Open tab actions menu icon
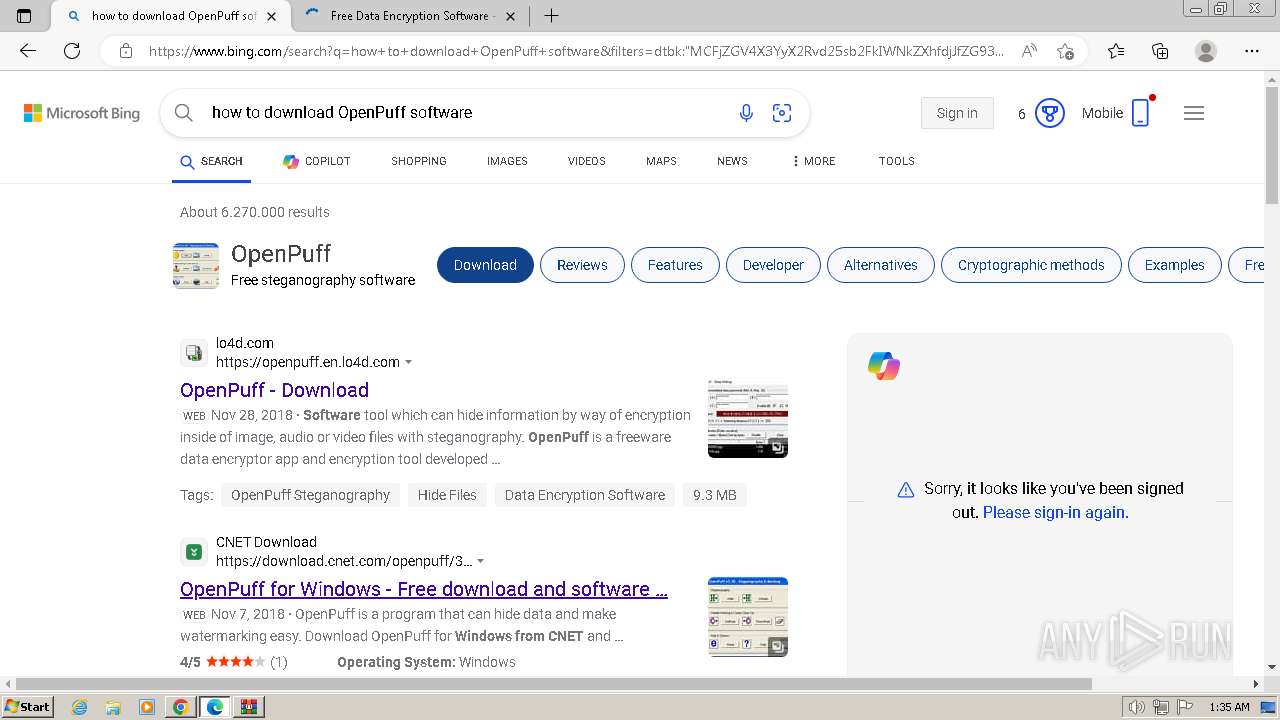The image size is (1280, 720). pyautogui.click(x=24, y=16)
